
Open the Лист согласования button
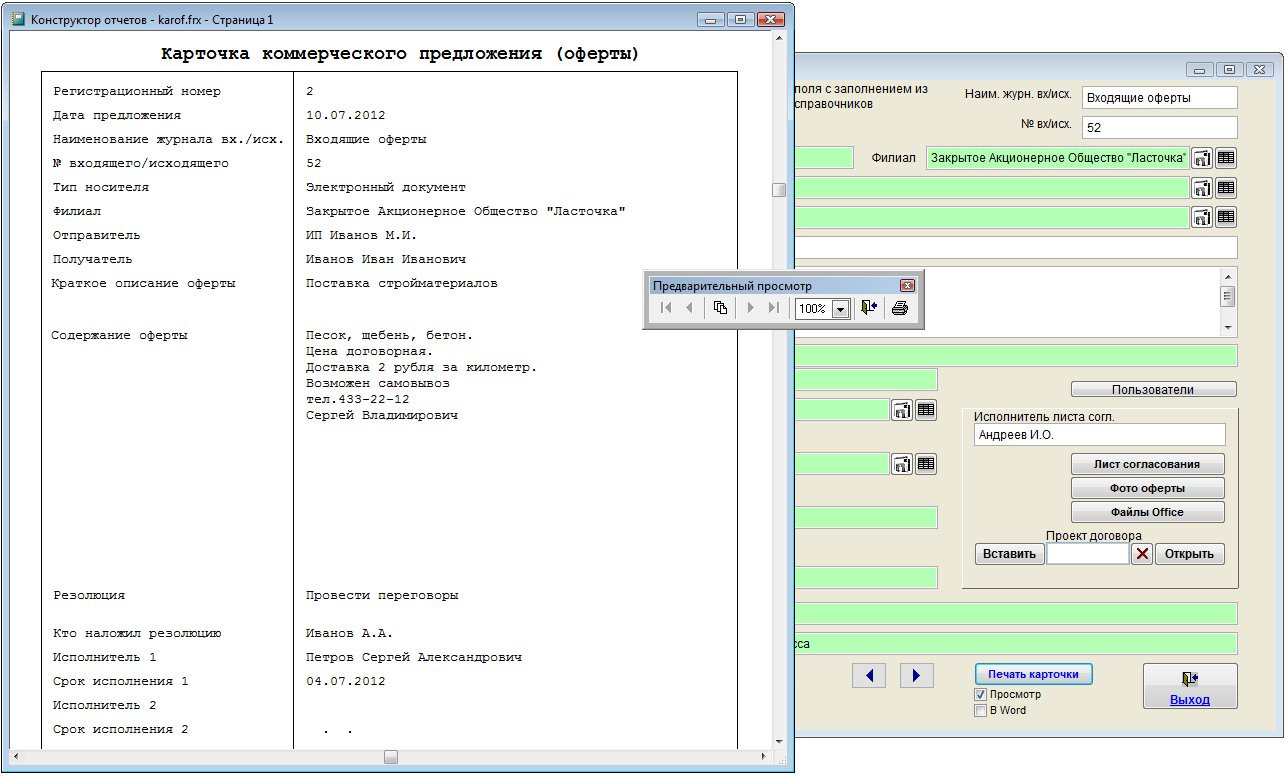point(1147,464)
